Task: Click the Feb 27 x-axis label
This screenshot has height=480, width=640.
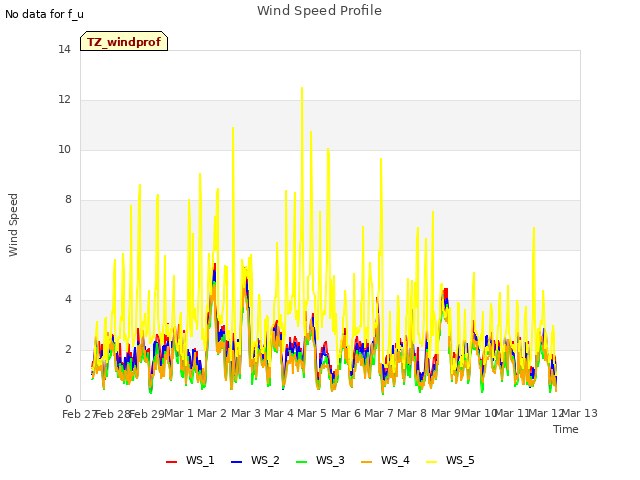Action: [x=79, y=414]
